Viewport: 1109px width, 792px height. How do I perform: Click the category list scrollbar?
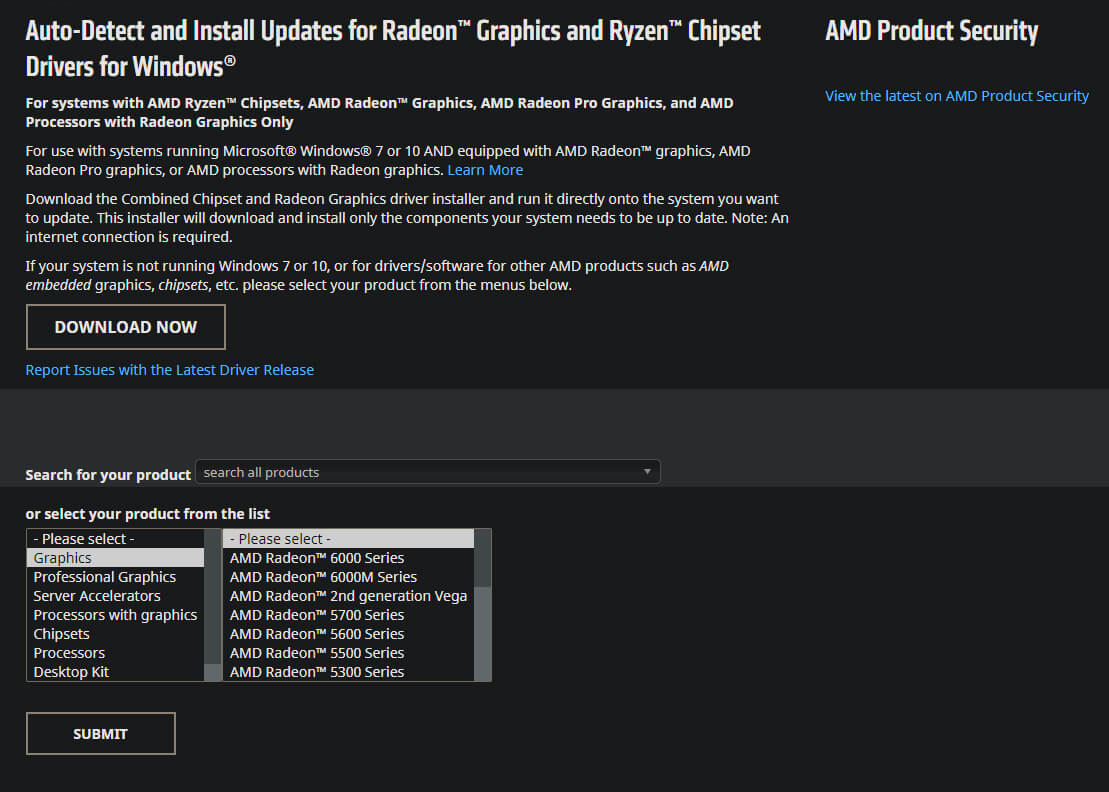click(x=213, y=605)
